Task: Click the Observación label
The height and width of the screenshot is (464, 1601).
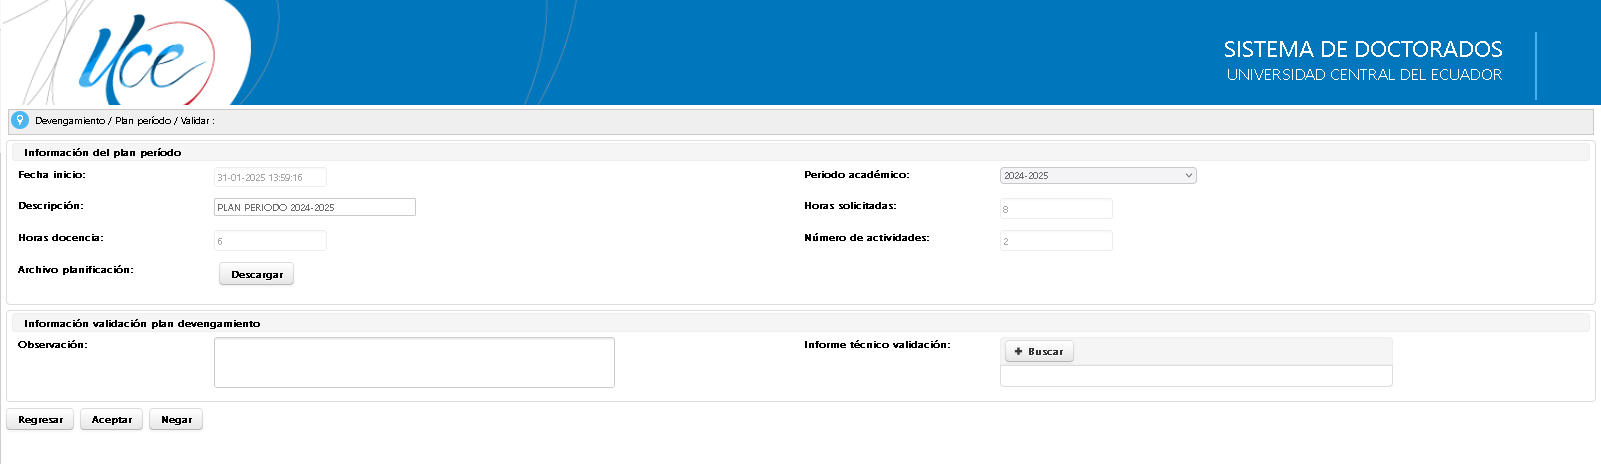Action: pyautogui.click(x=53, y=345)
